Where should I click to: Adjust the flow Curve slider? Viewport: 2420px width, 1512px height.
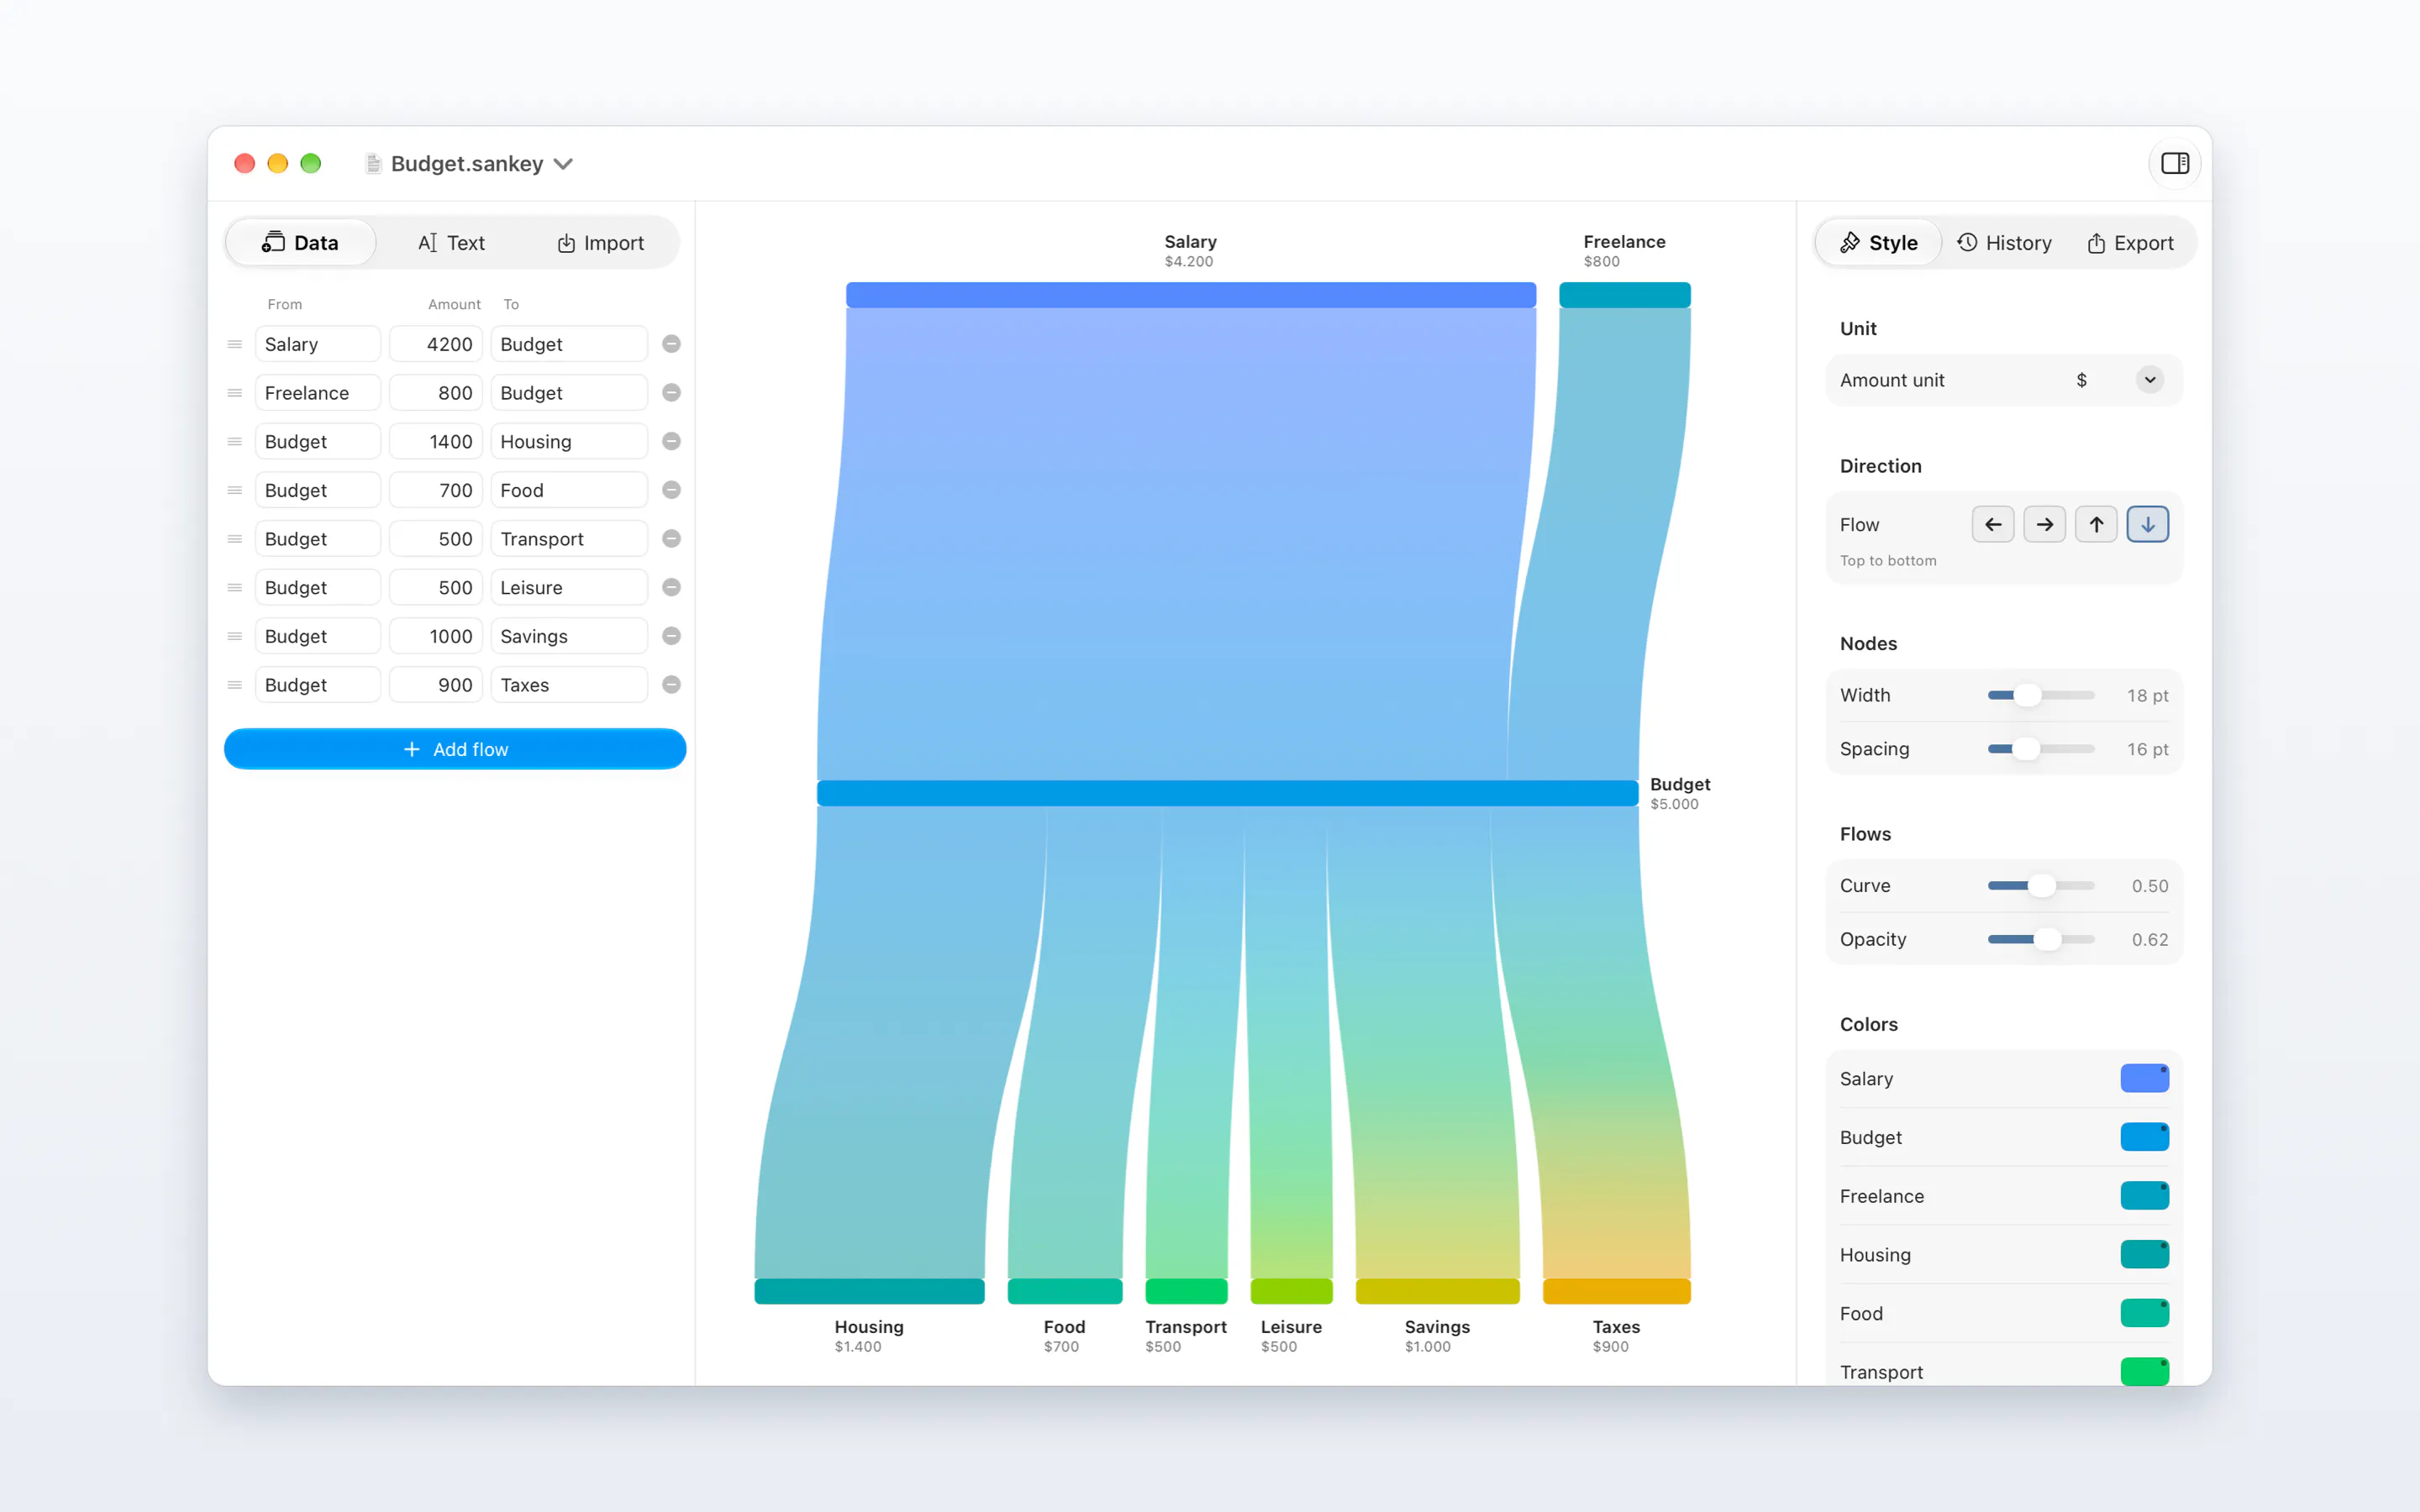coord(2041,886)
